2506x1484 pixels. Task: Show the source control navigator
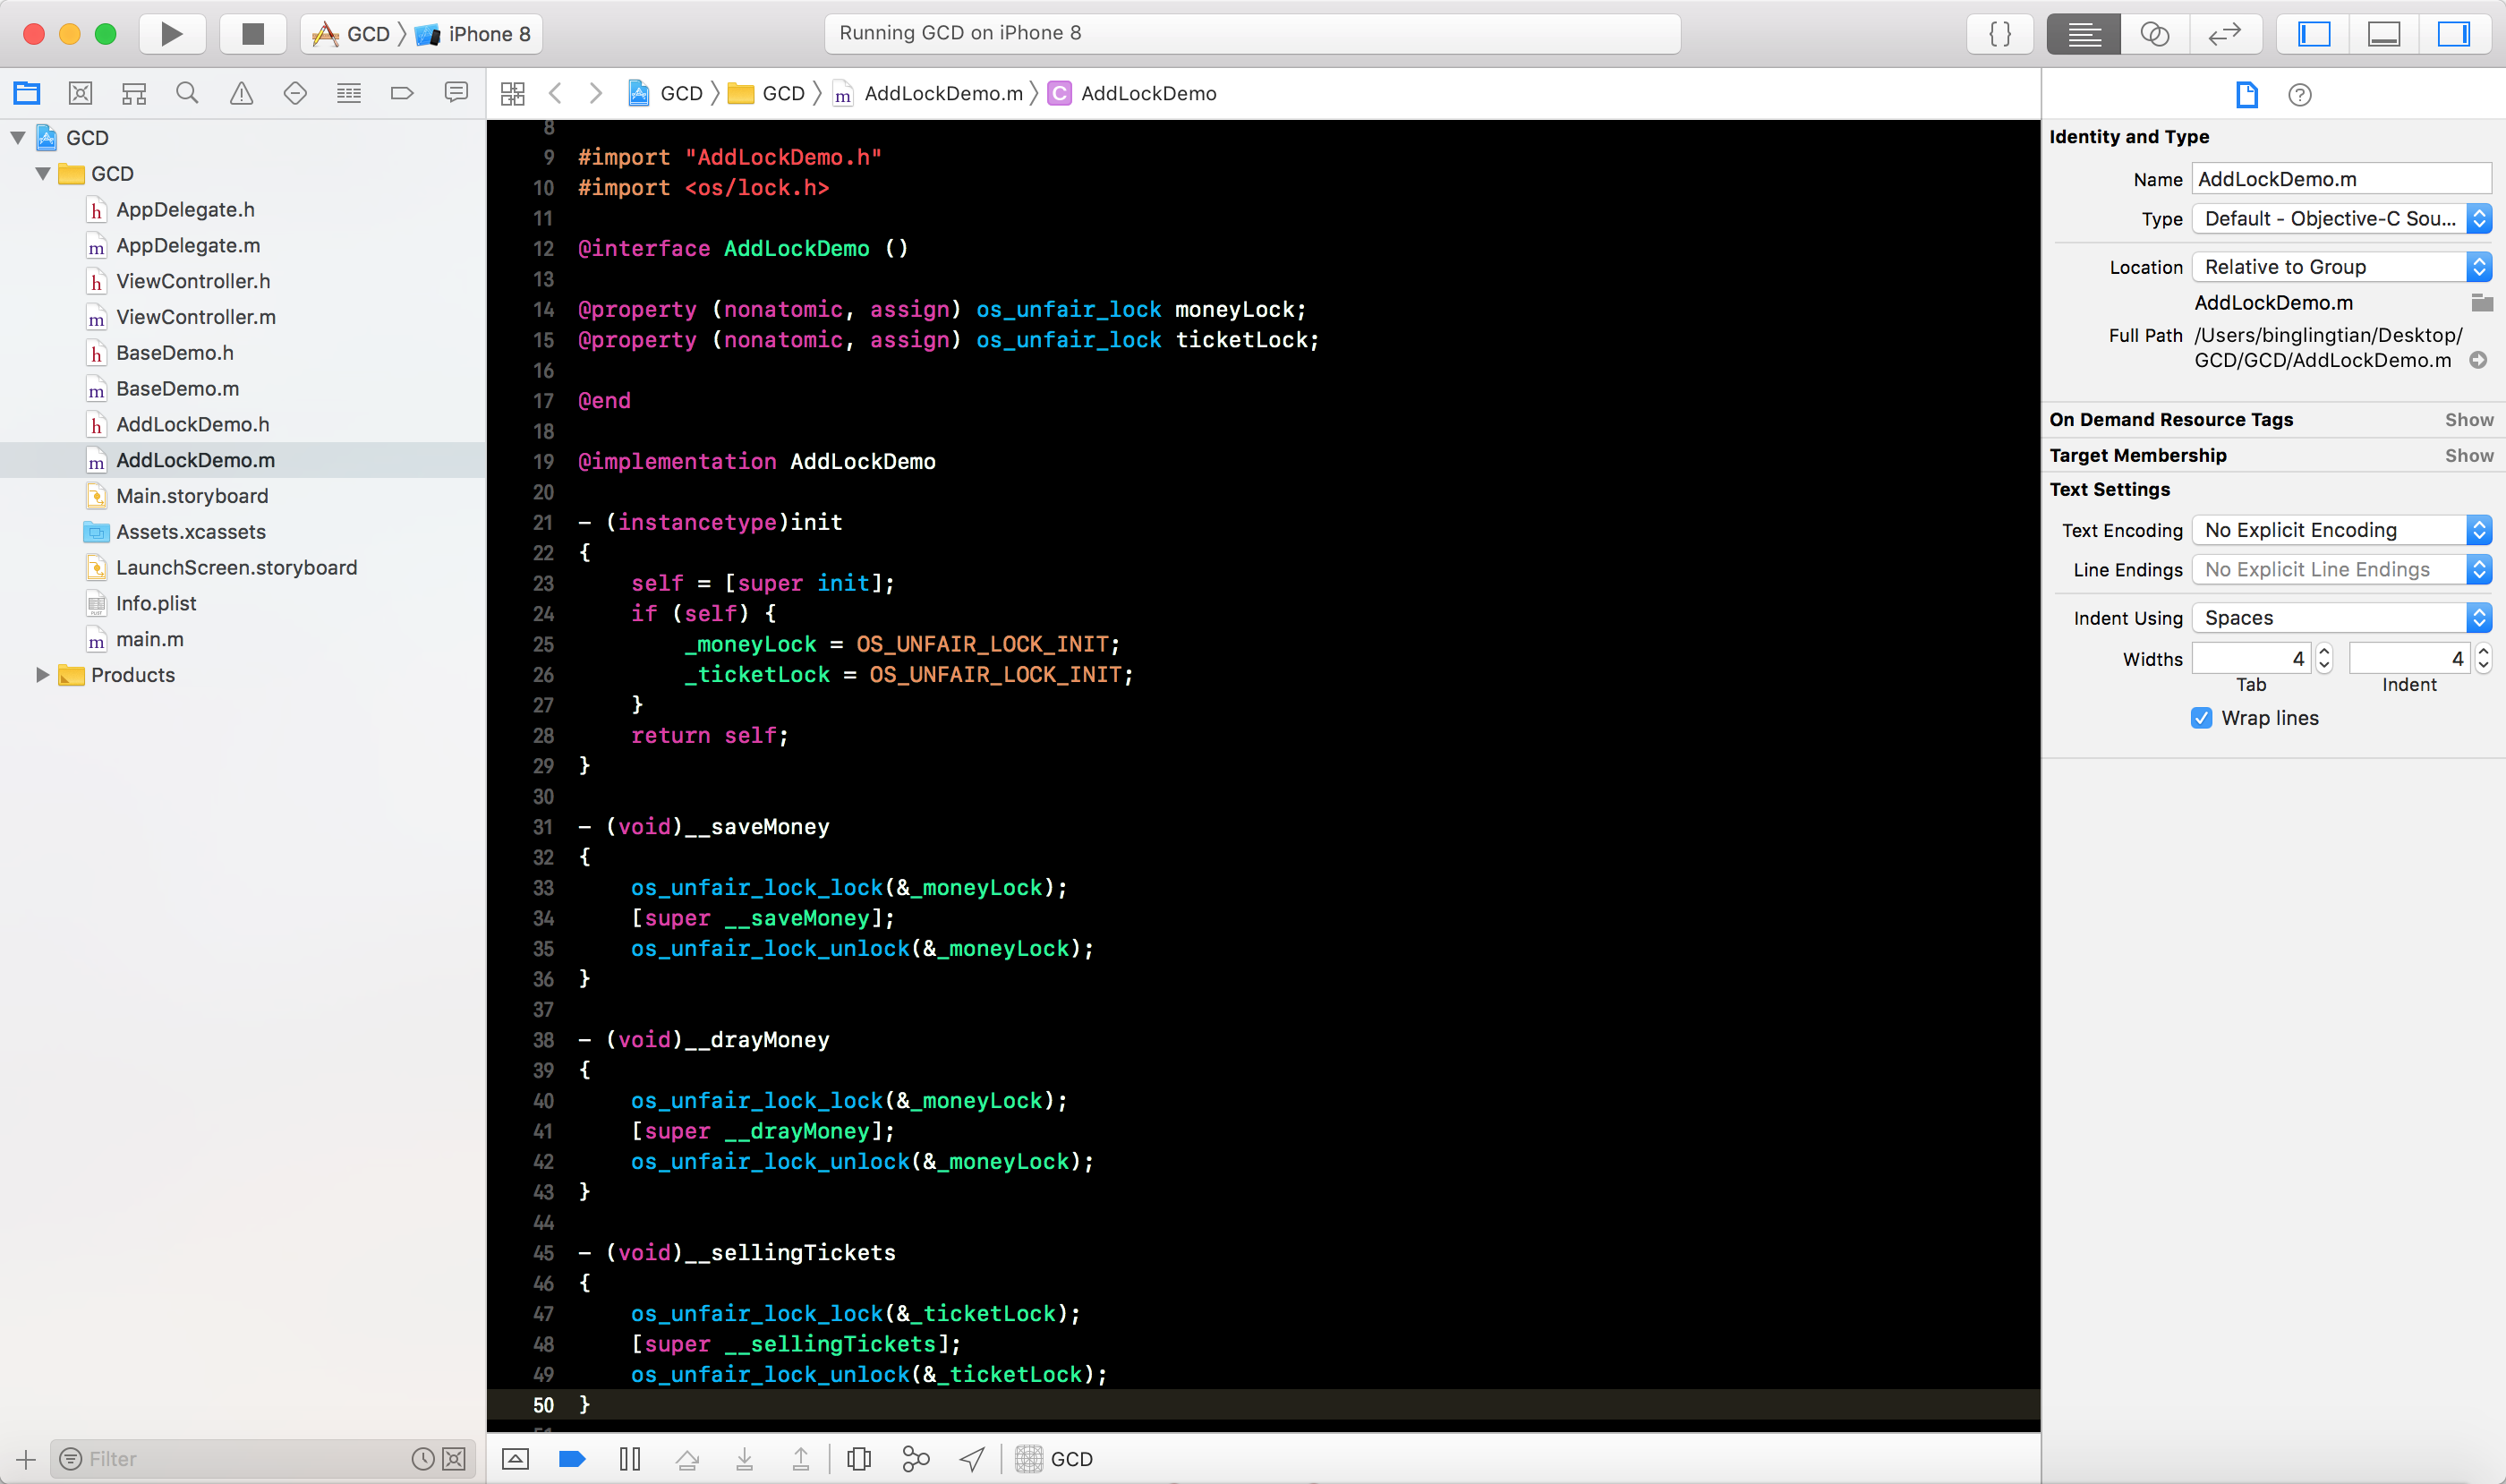coord(80,93)
